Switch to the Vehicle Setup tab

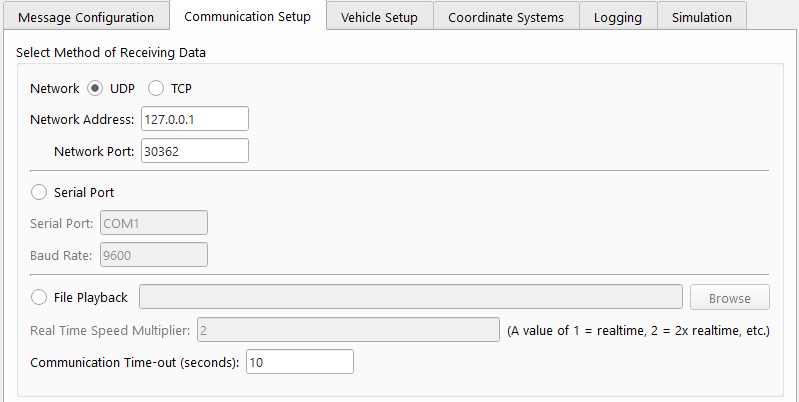(379, 17)
